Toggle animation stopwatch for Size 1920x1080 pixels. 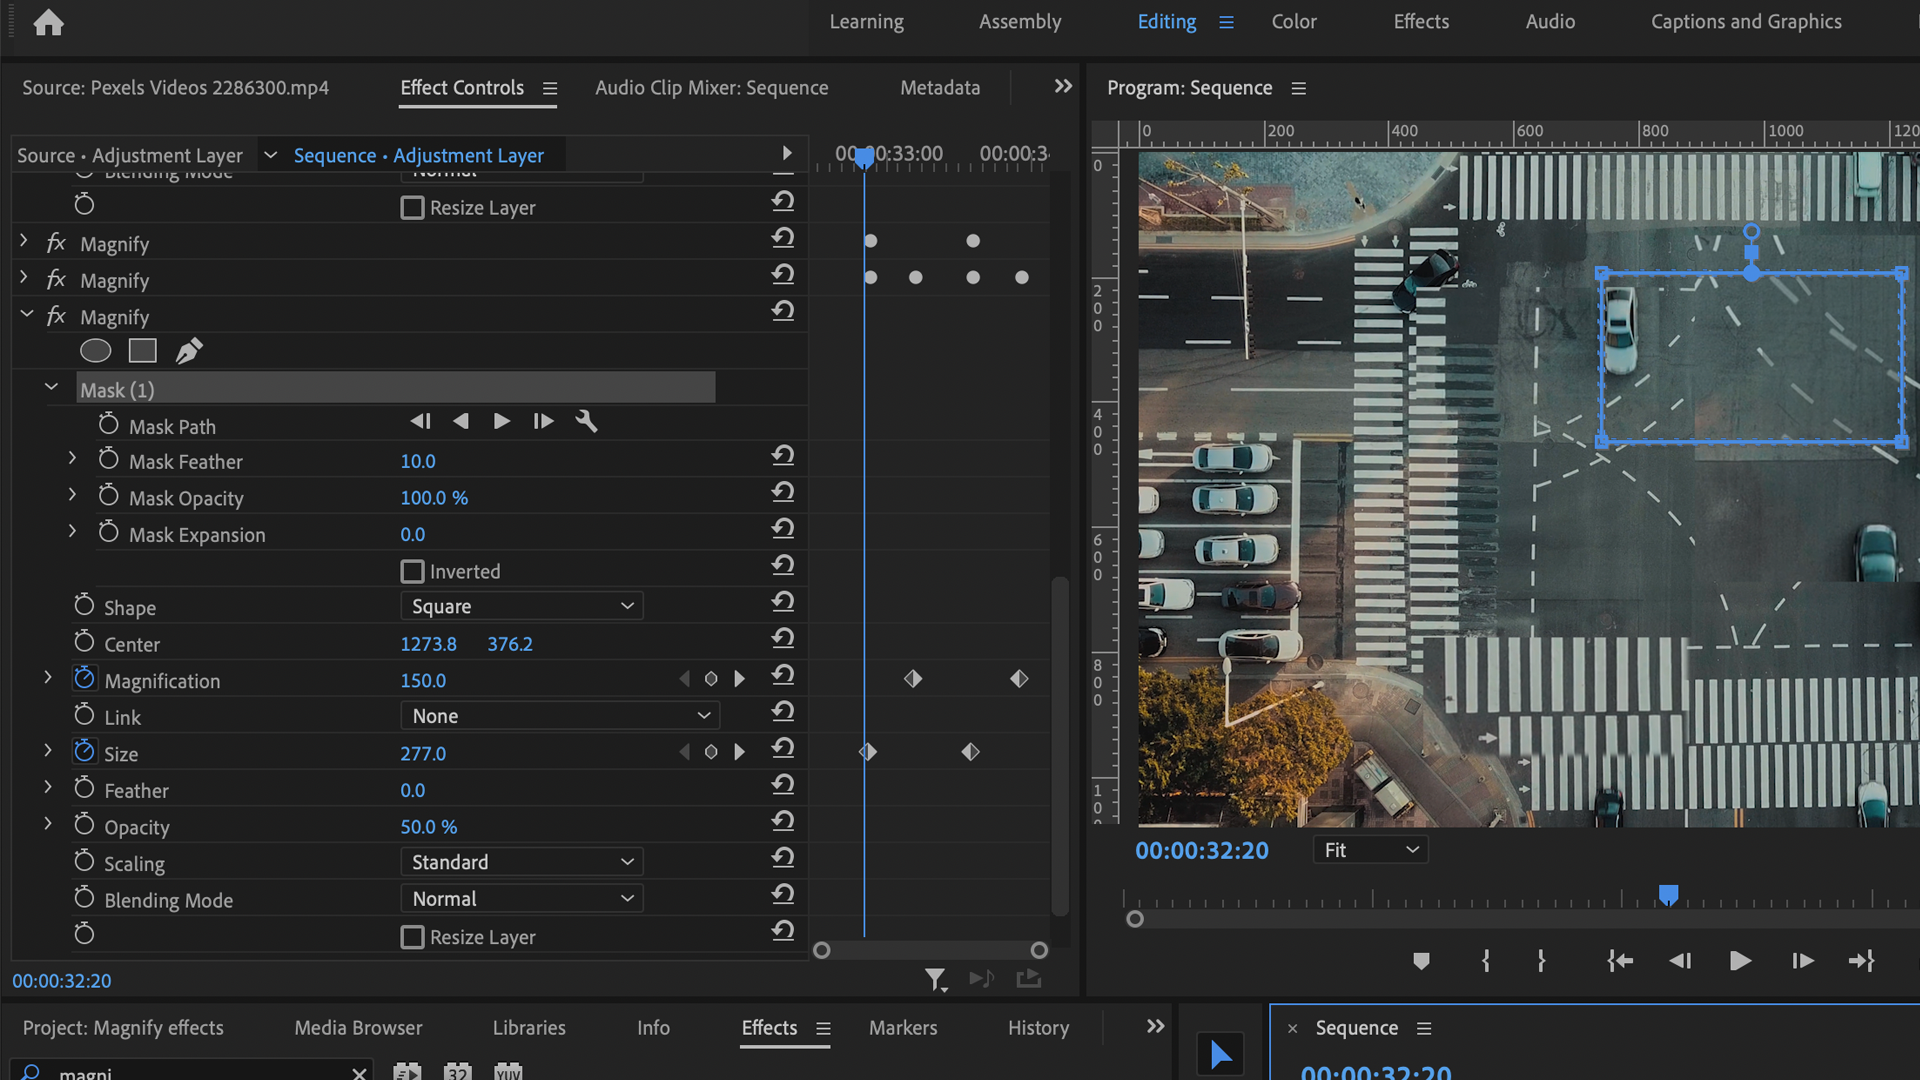pyautogui.click(x=84, y=750)
